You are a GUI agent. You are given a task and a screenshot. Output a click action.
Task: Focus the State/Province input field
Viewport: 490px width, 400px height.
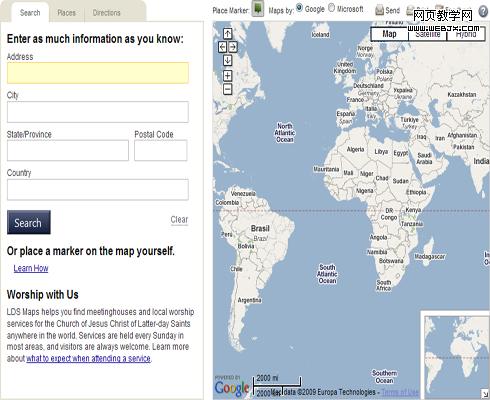pos(68,150)
